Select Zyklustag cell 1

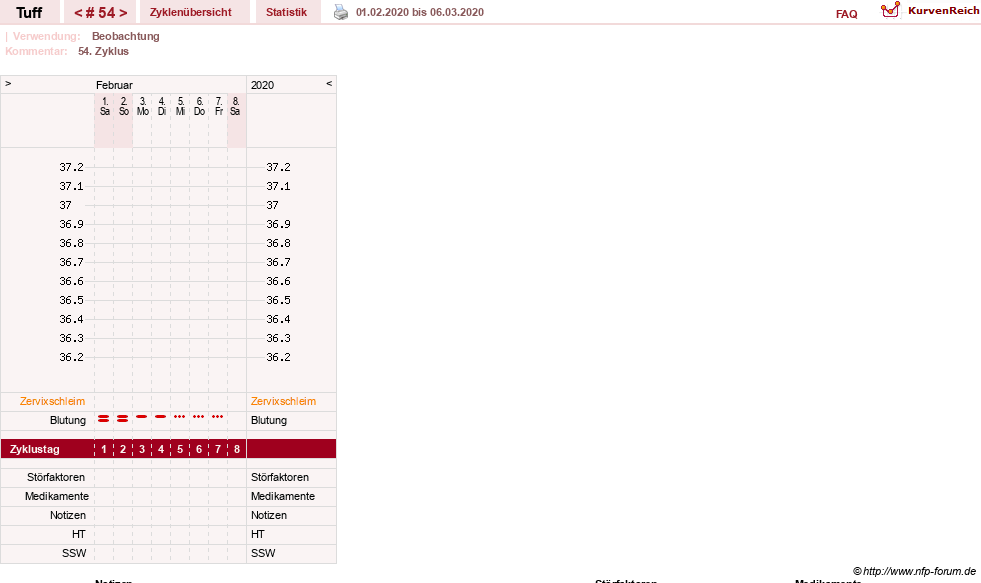coord(104,449)
